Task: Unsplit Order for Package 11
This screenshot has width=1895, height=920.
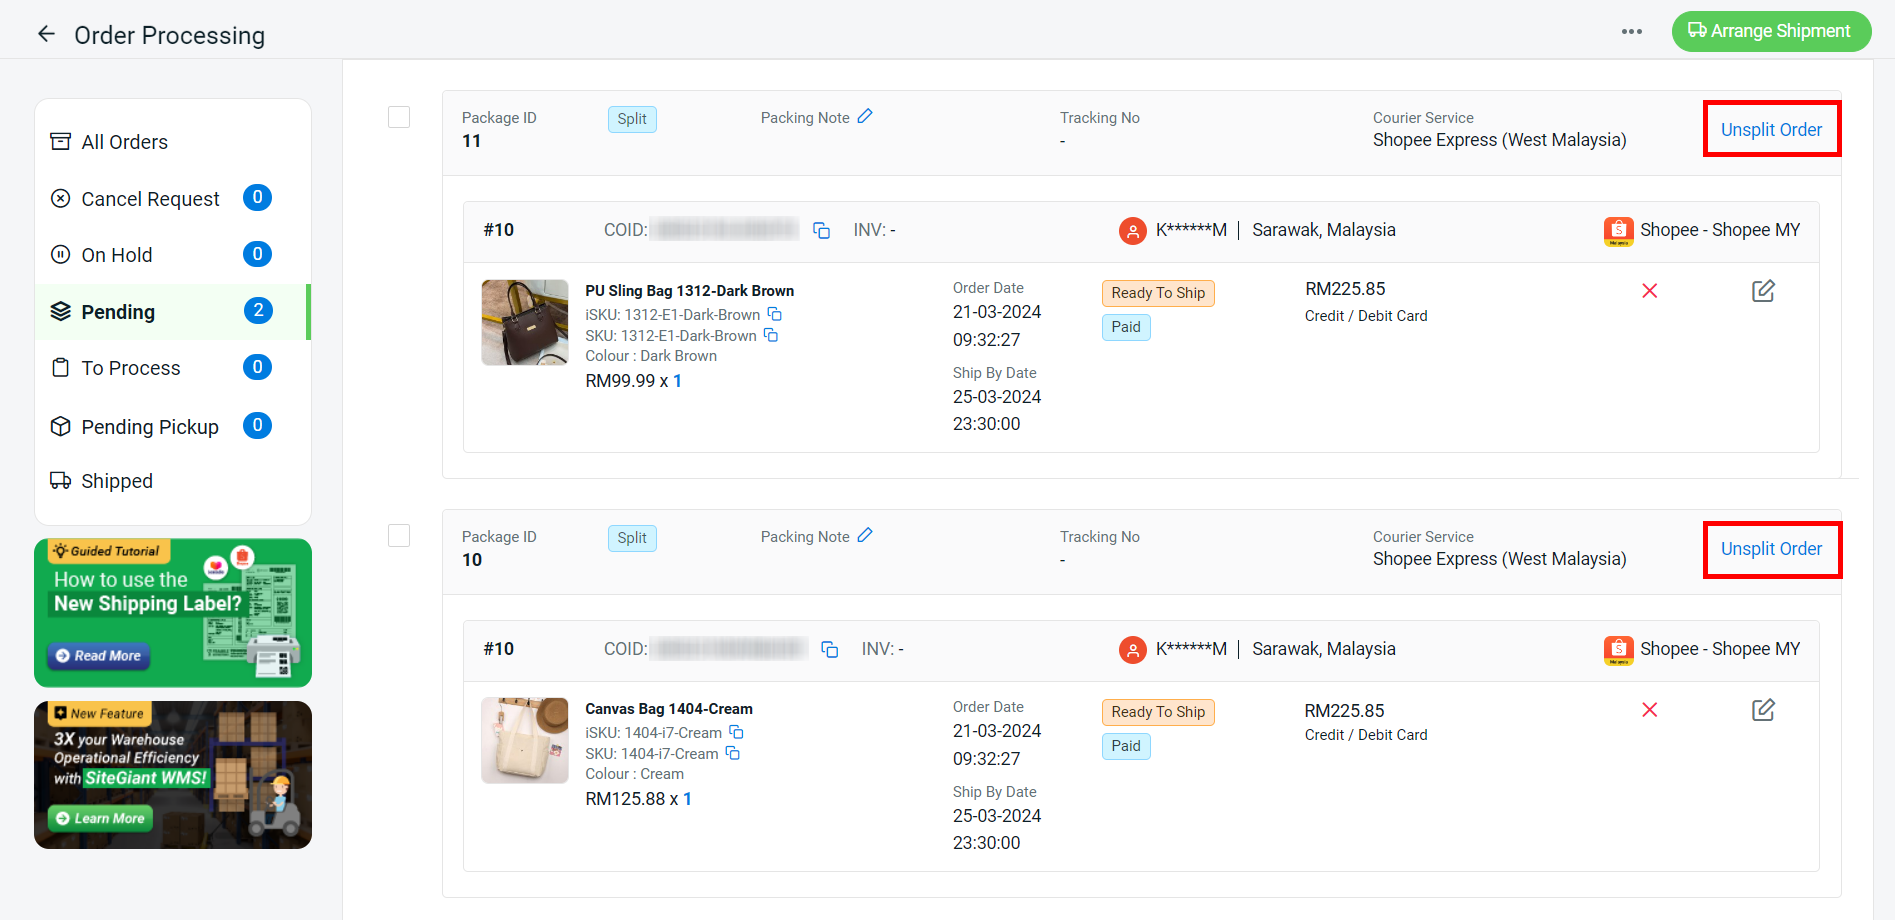Action: pos(1770,129)
